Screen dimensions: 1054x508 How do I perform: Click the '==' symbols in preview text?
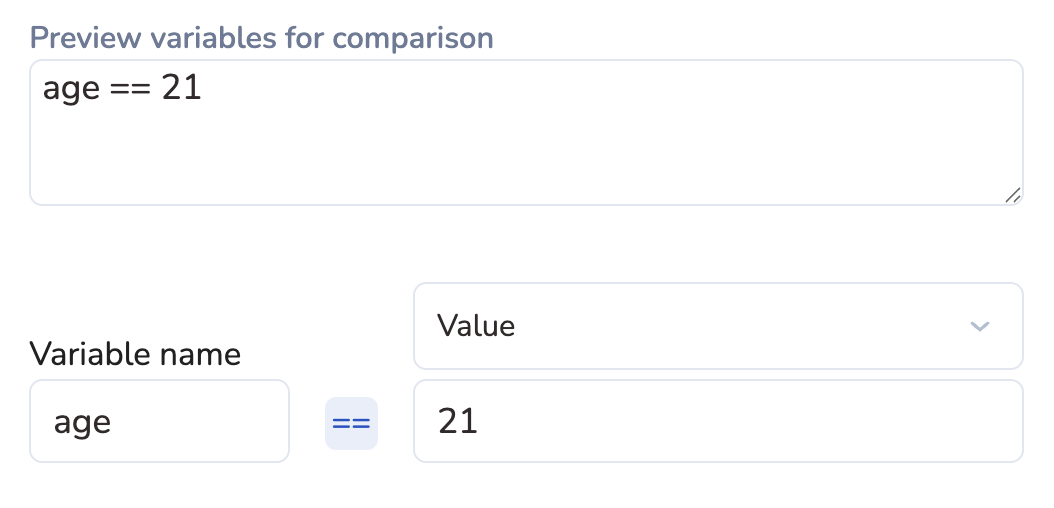130,88
